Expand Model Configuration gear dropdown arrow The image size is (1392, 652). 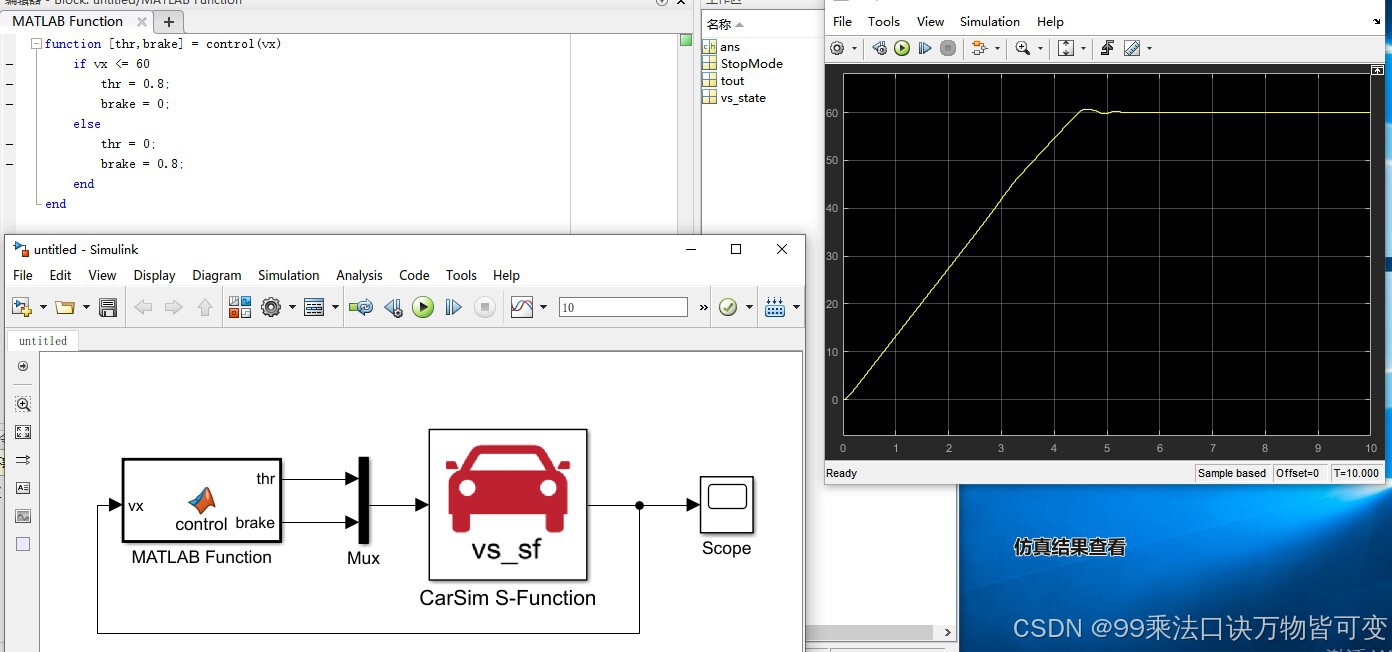pos(292,308)
